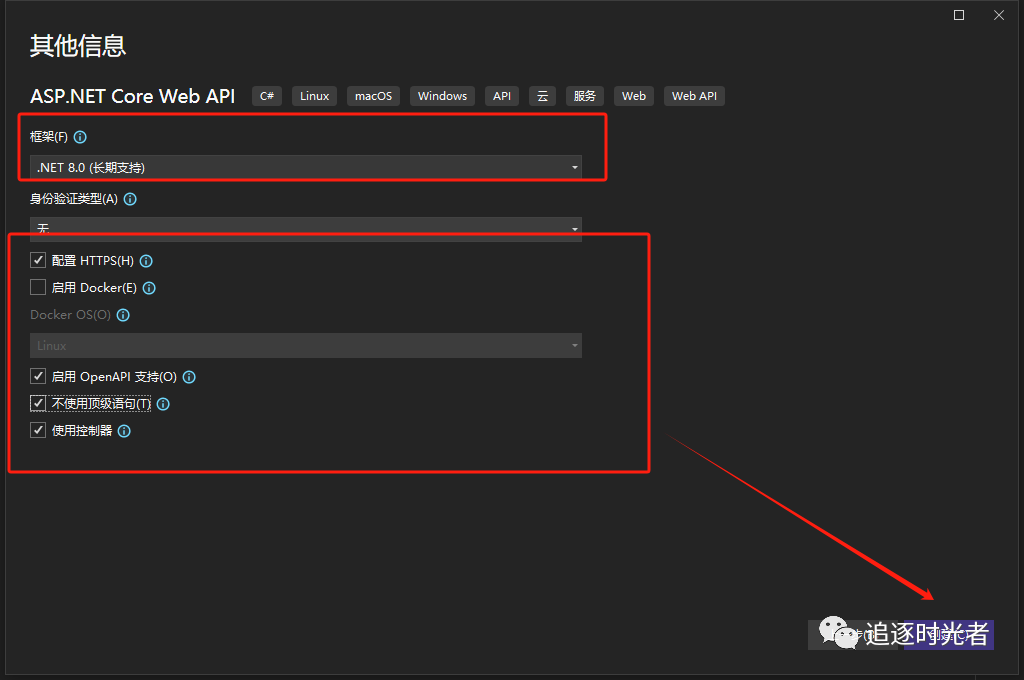Open the 框架 dropdown showing .NET 8.0
Image resolution: width=1024 pixels, height=680 pixels.
pos(306,167)
